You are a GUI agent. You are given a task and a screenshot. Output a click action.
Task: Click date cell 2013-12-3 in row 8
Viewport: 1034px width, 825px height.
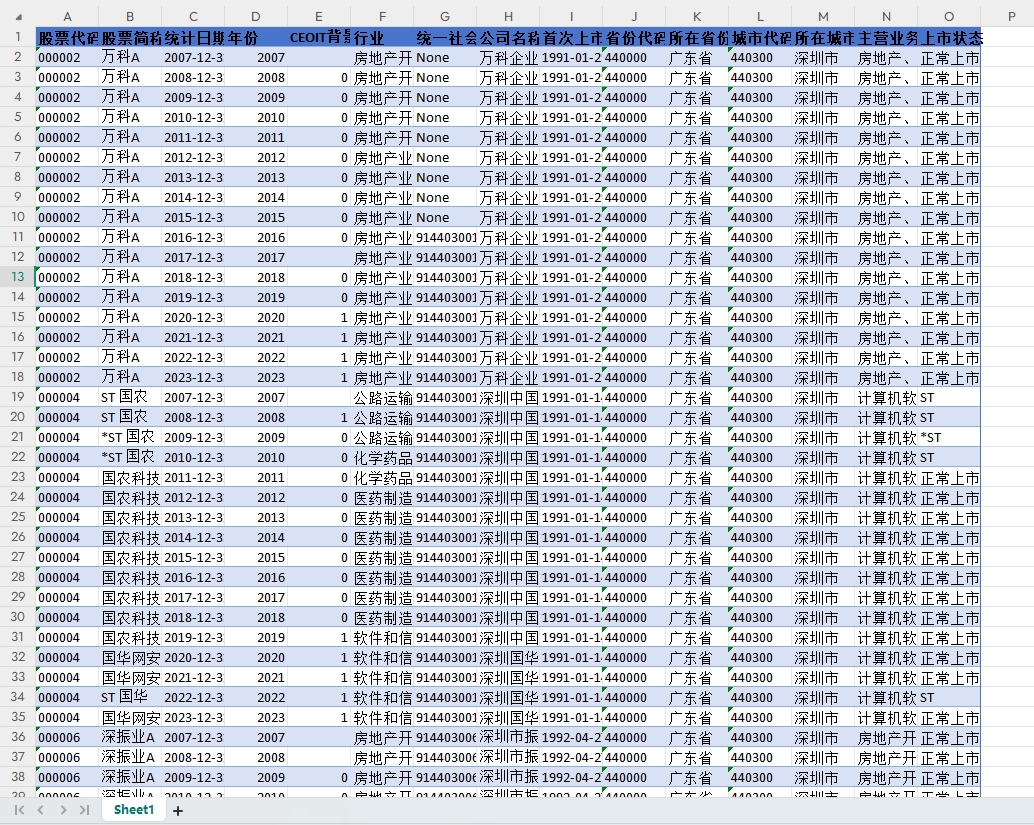point(193,177)
